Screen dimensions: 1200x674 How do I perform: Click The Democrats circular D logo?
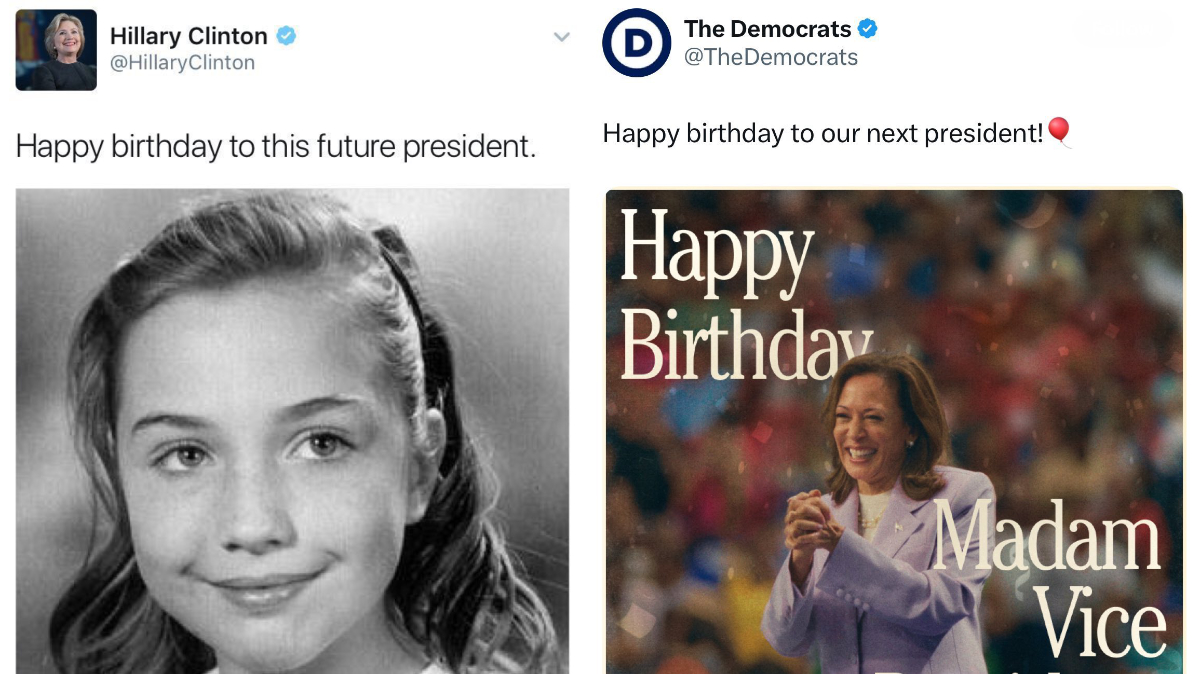click(636, 43)
